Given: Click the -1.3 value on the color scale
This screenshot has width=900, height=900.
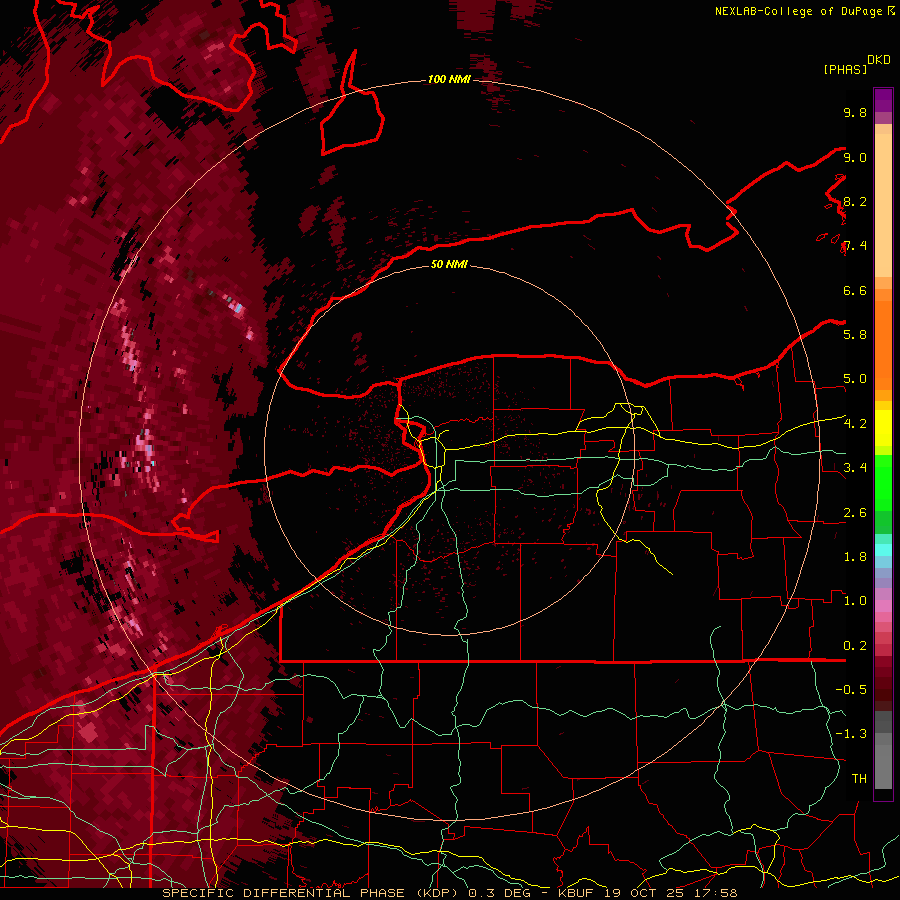Looking at the screenshot, I should (x=851, y=734).
